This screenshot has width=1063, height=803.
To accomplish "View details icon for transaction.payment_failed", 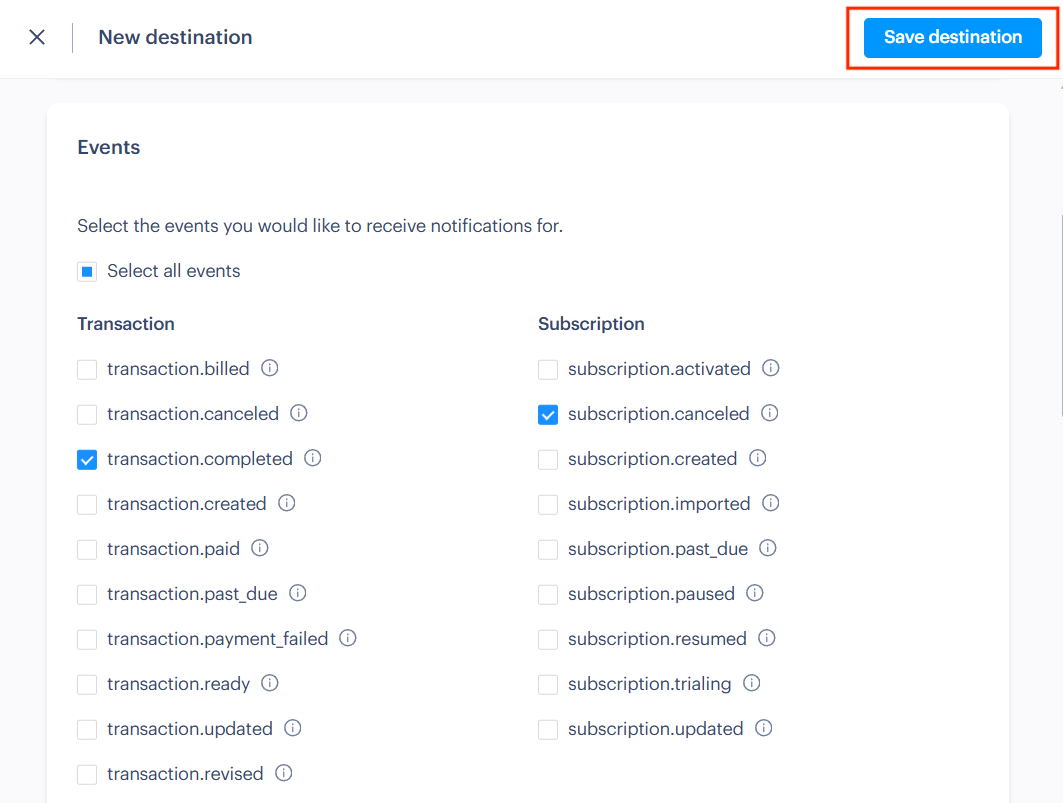I will (x=347, y=639).
